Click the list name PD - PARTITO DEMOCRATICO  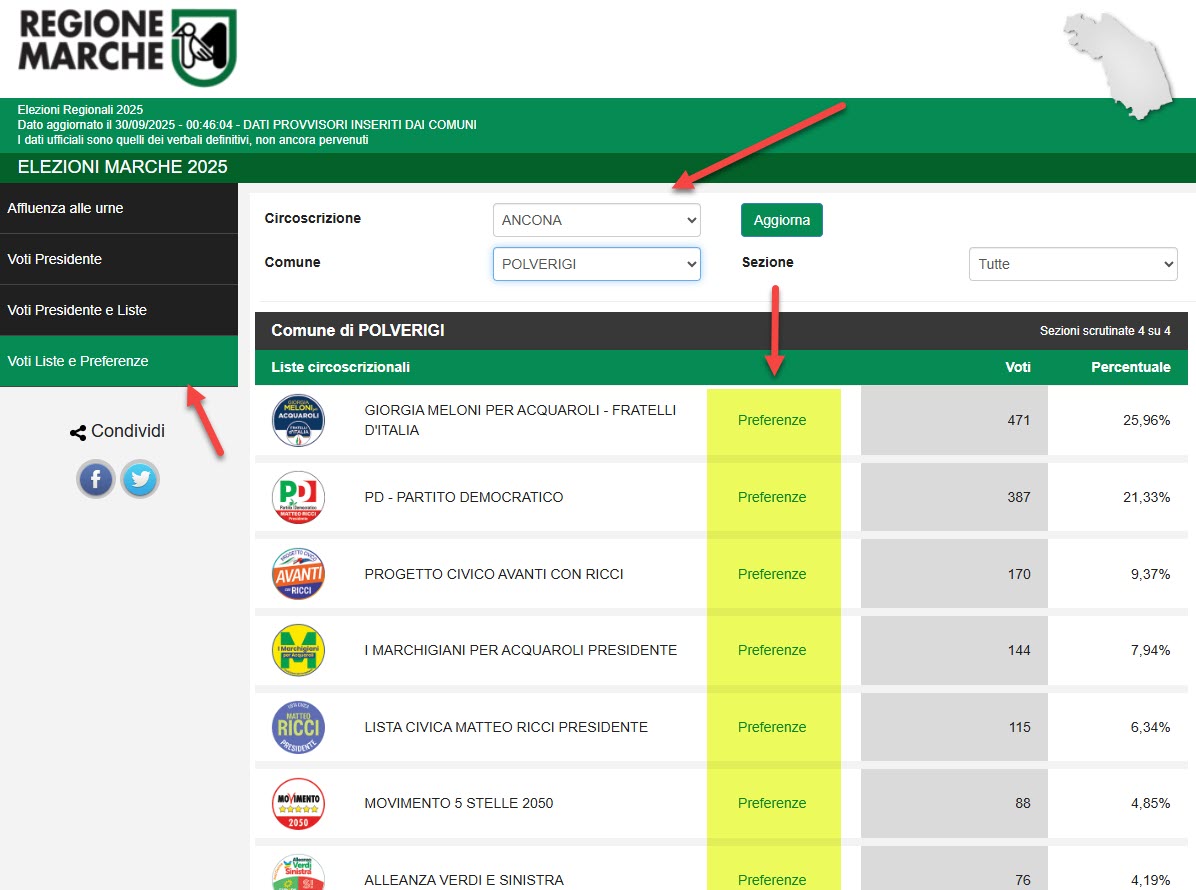pyautogui.click(x=464, y=497)
